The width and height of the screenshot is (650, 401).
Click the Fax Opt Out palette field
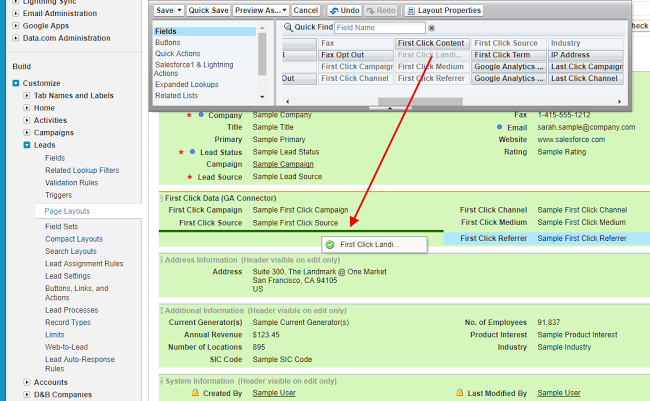(356, 55)
